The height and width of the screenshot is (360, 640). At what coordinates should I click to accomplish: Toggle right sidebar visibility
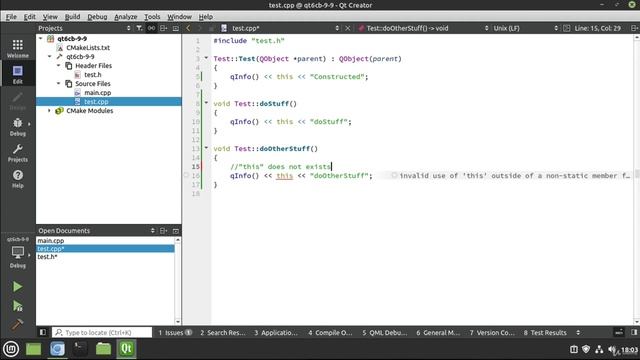click(634, 332)
